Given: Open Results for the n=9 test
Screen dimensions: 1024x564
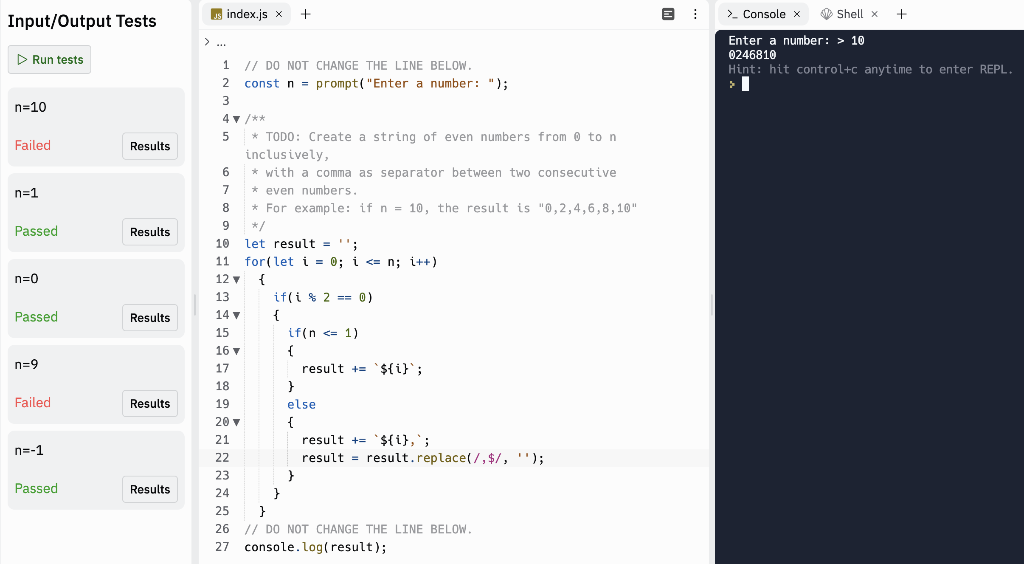Looking at the screenshot, I should tap(150, 403).
